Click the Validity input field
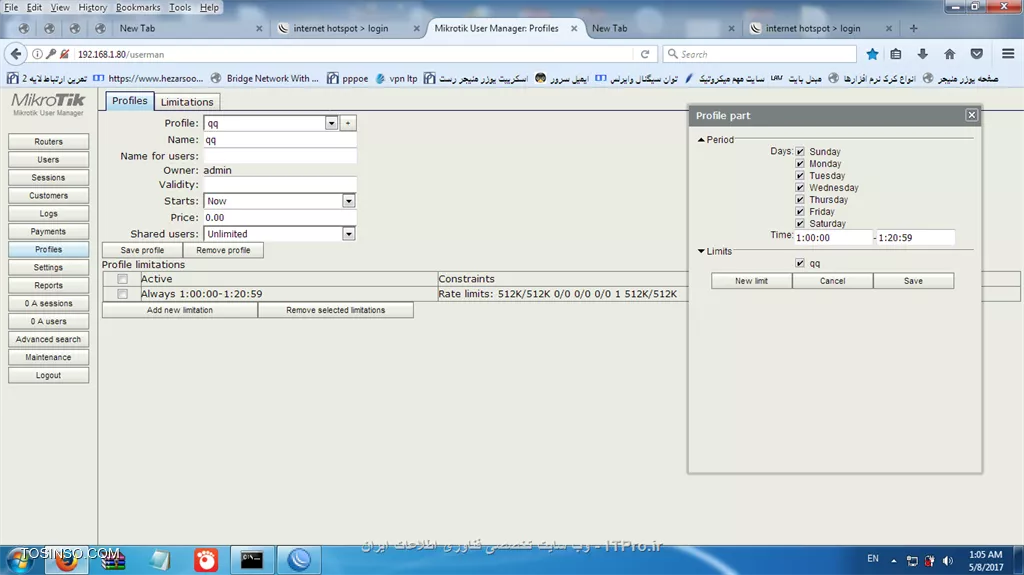Image resolution: width=1024 pixels, height=575 pixels. click(x=280, y=185)
